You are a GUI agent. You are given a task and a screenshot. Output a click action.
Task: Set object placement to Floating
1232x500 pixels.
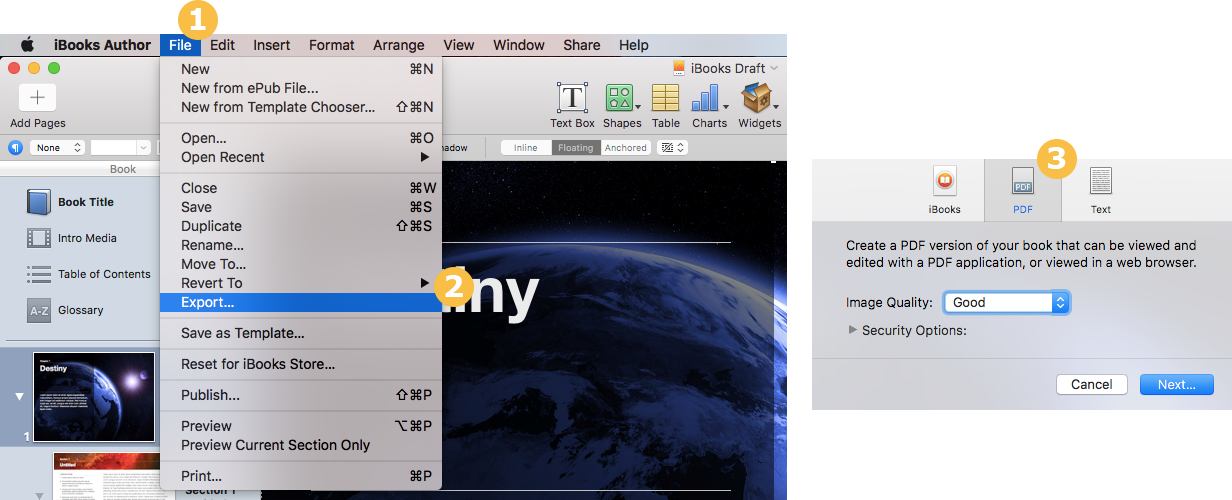pos(576,148)
